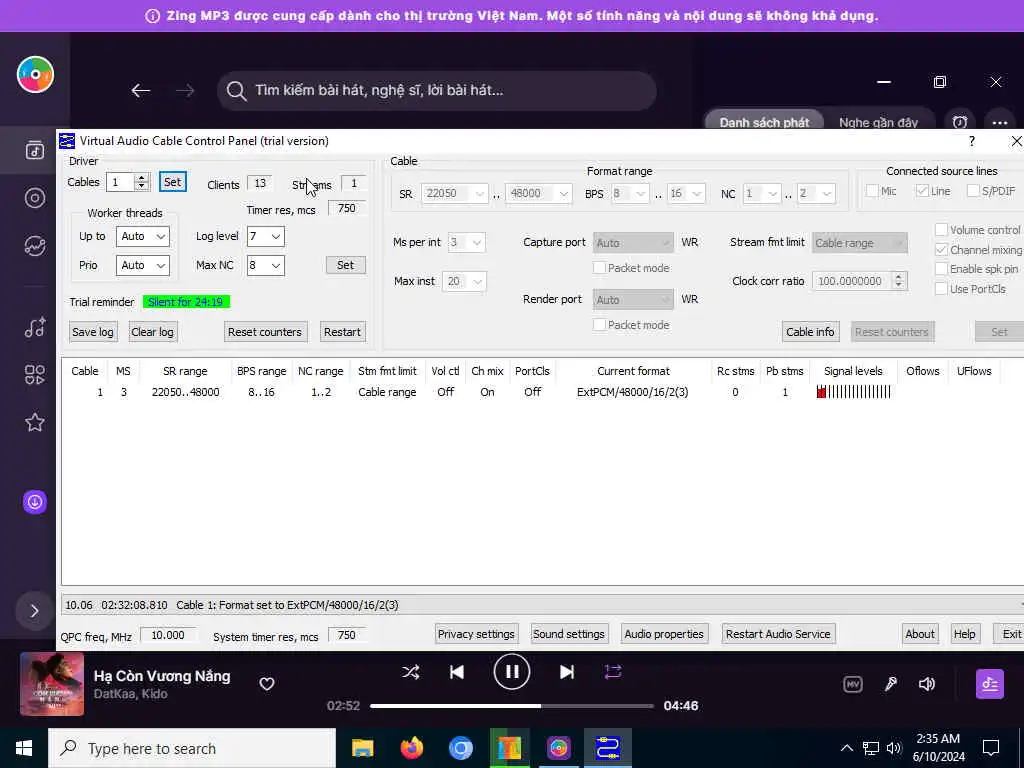This screenshot has width=1024, height=768.
Task: Click Reset counters in Driver section
Action: pyautogui.click(x=264, y=332)
